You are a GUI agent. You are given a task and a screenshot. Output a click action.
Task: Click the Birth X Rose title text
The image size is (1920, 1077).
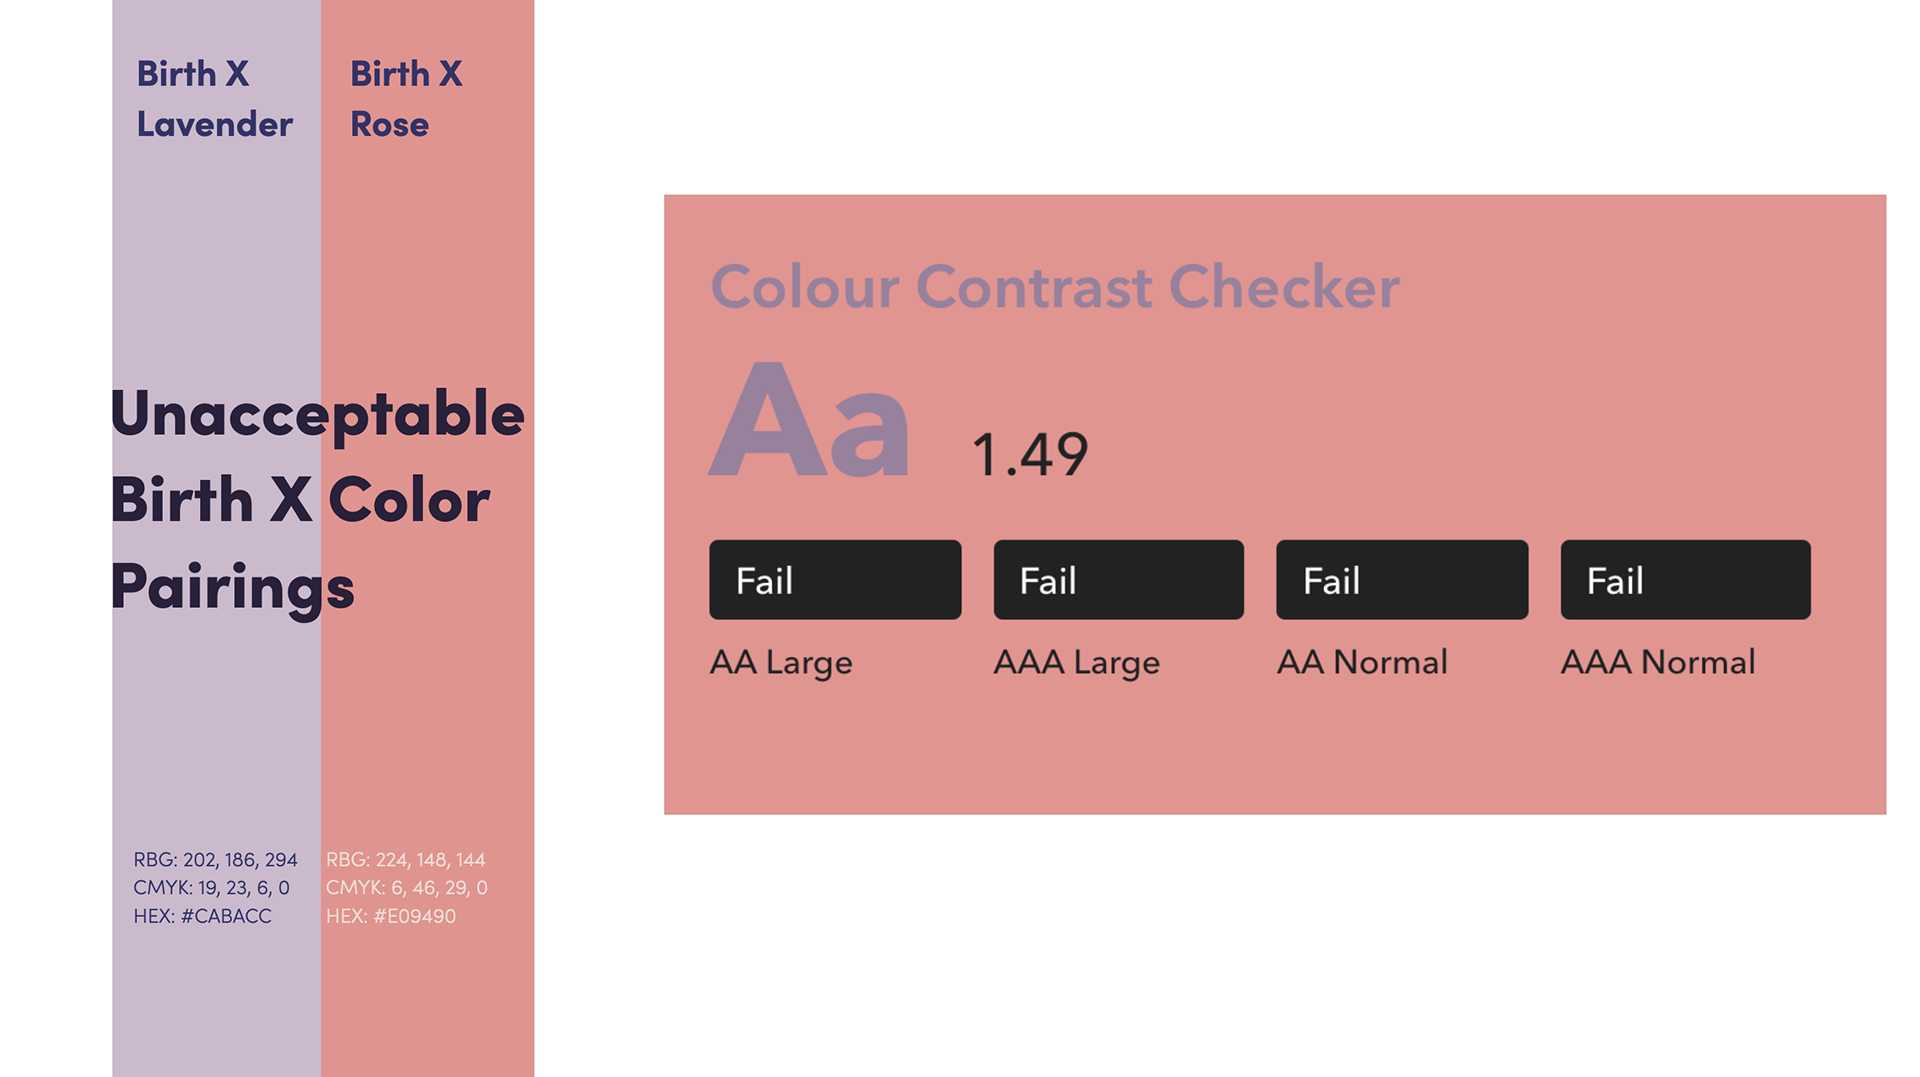click(406, 98)
